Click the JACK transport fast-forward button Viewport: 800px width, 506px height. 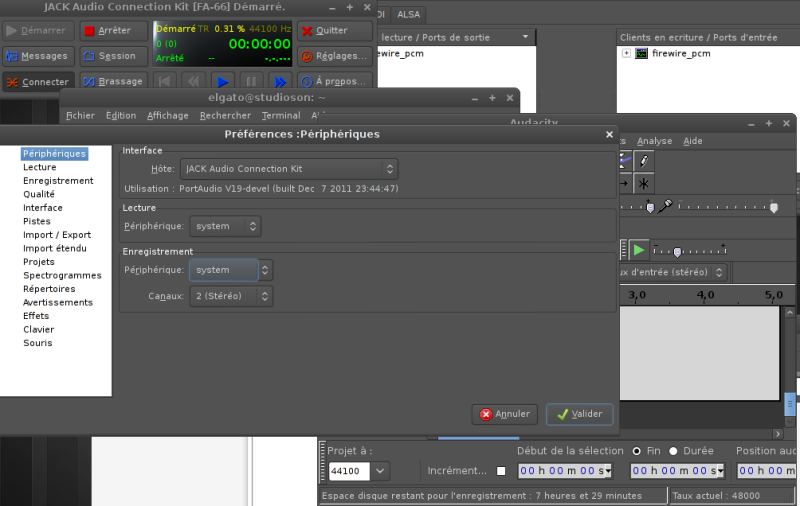tap(280, 81)
